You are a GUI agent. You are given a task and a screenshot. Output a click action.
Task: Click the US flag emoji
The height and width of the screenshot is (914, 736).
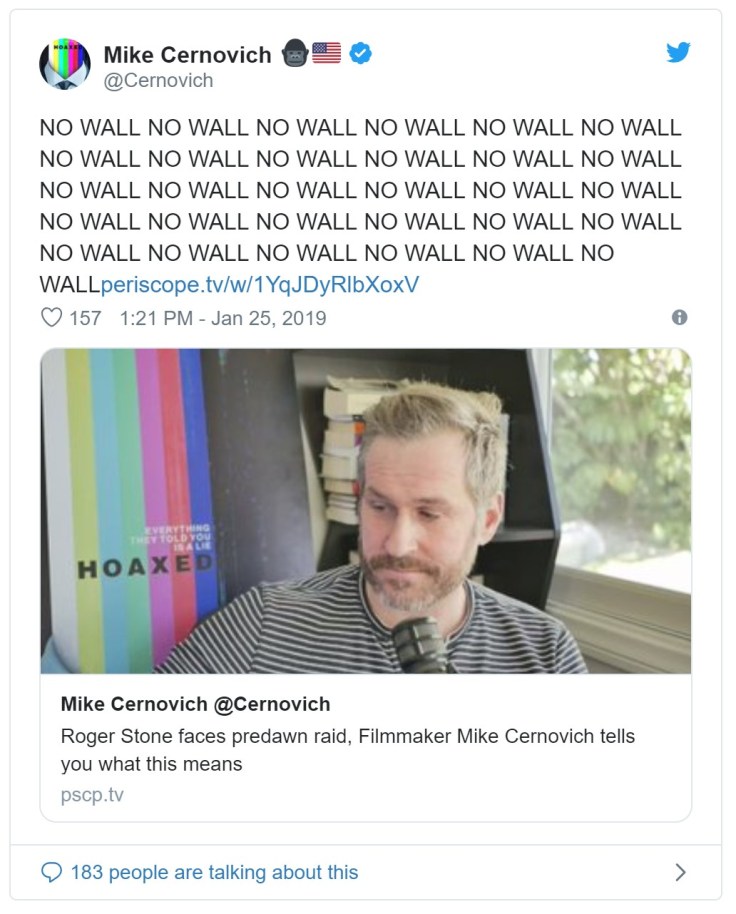point(326,53)
